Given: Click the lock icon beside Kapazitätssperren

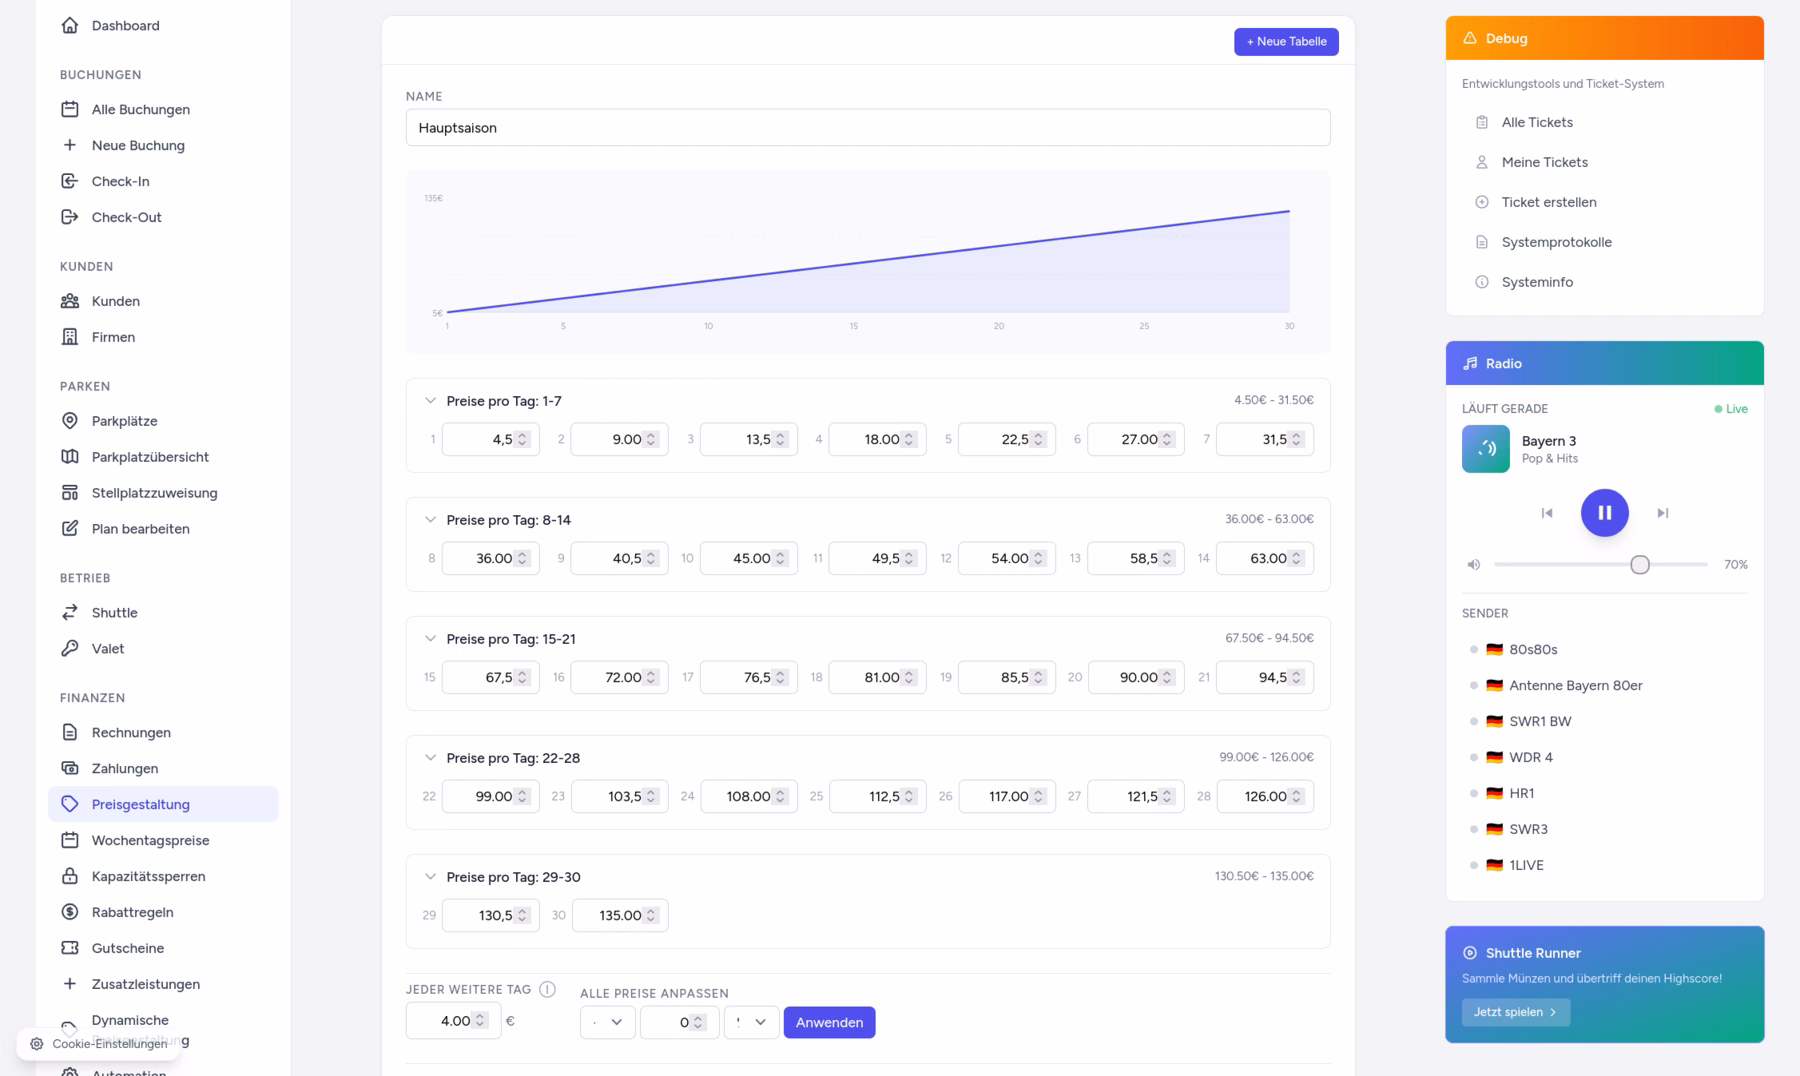Looking at the screenshot, I should click(70, 878).
